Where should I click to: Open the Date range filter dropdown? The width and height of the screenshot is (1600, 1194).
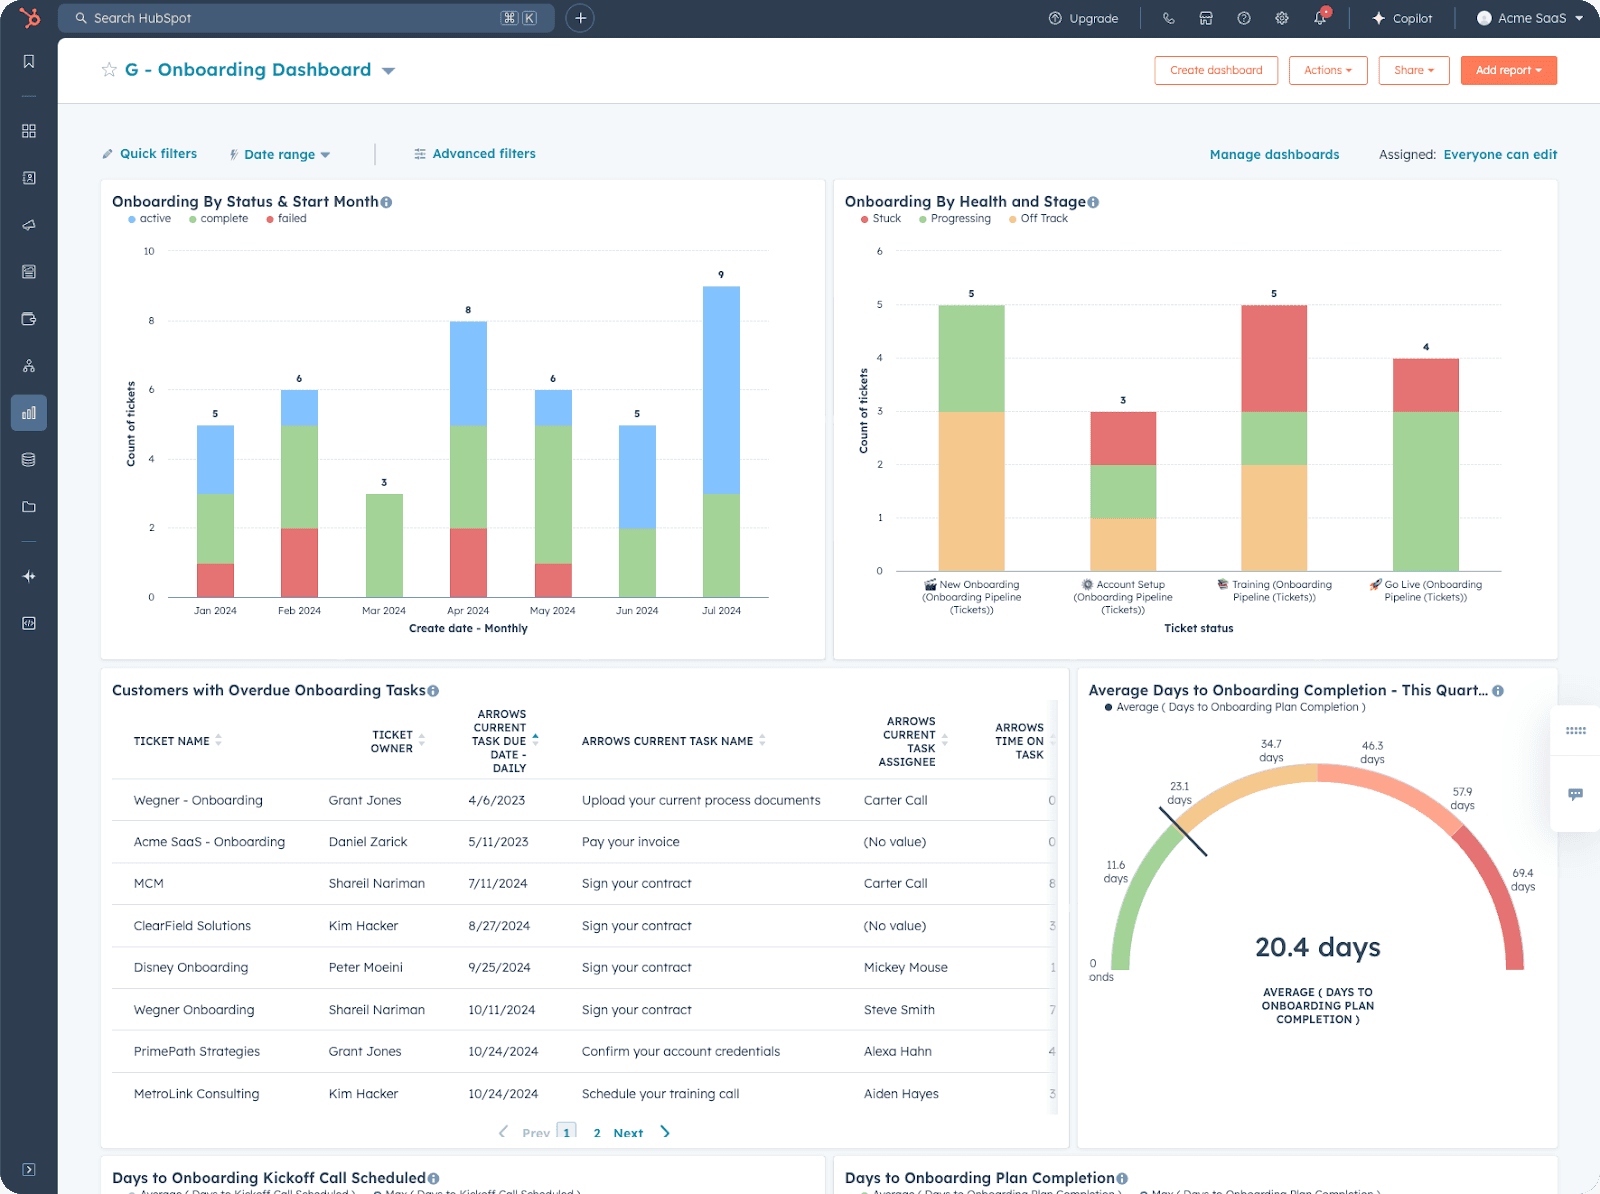[280, 154]
